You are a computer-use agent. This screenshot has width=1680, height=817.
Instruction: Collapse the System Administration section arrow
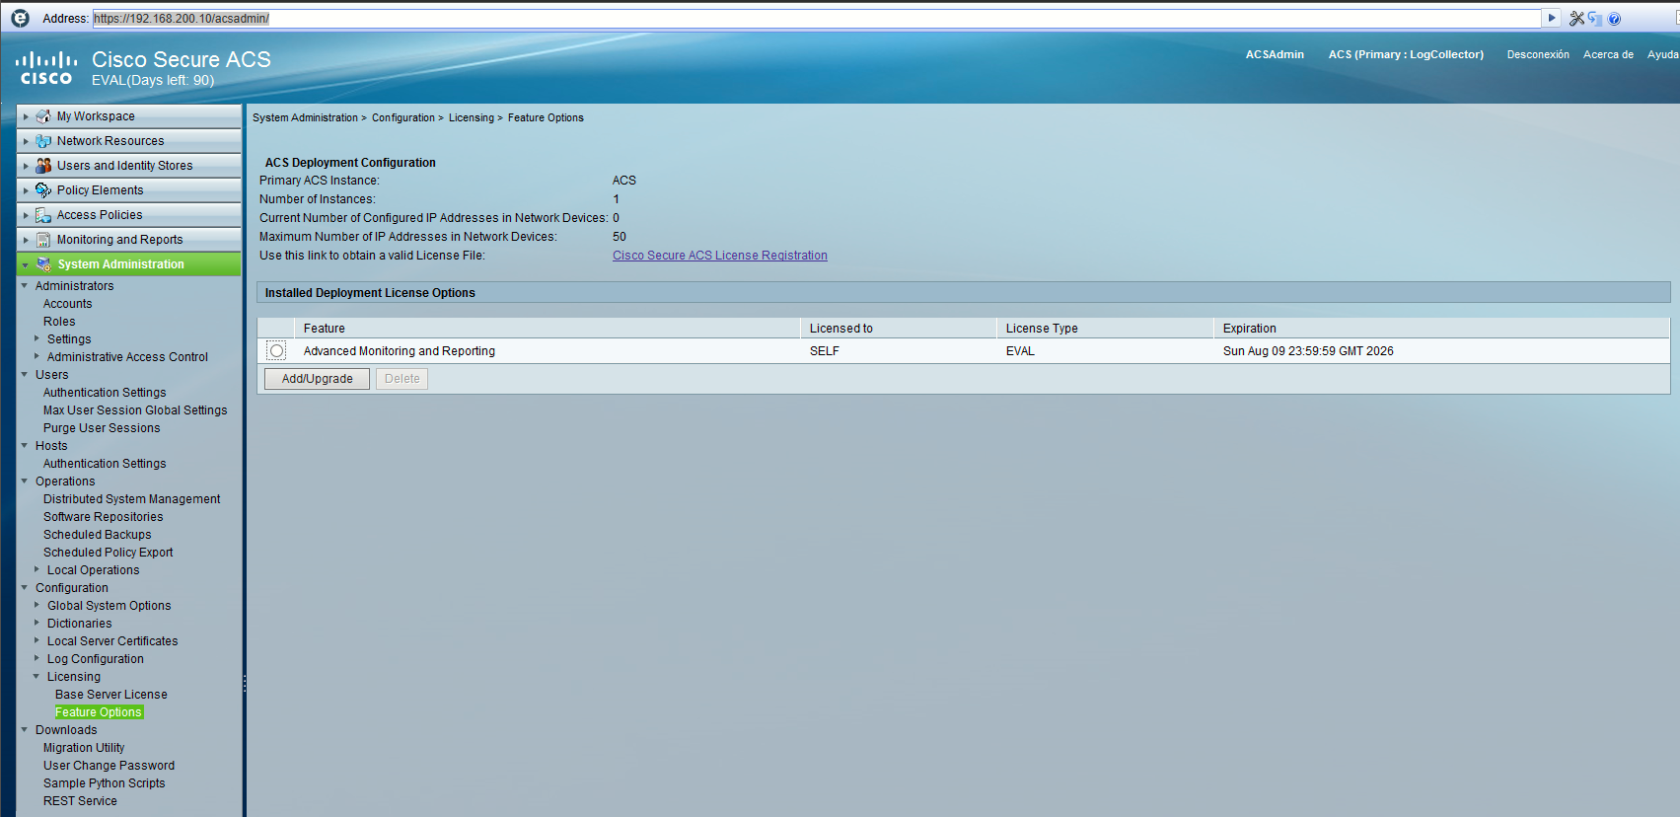coord(26,264)
